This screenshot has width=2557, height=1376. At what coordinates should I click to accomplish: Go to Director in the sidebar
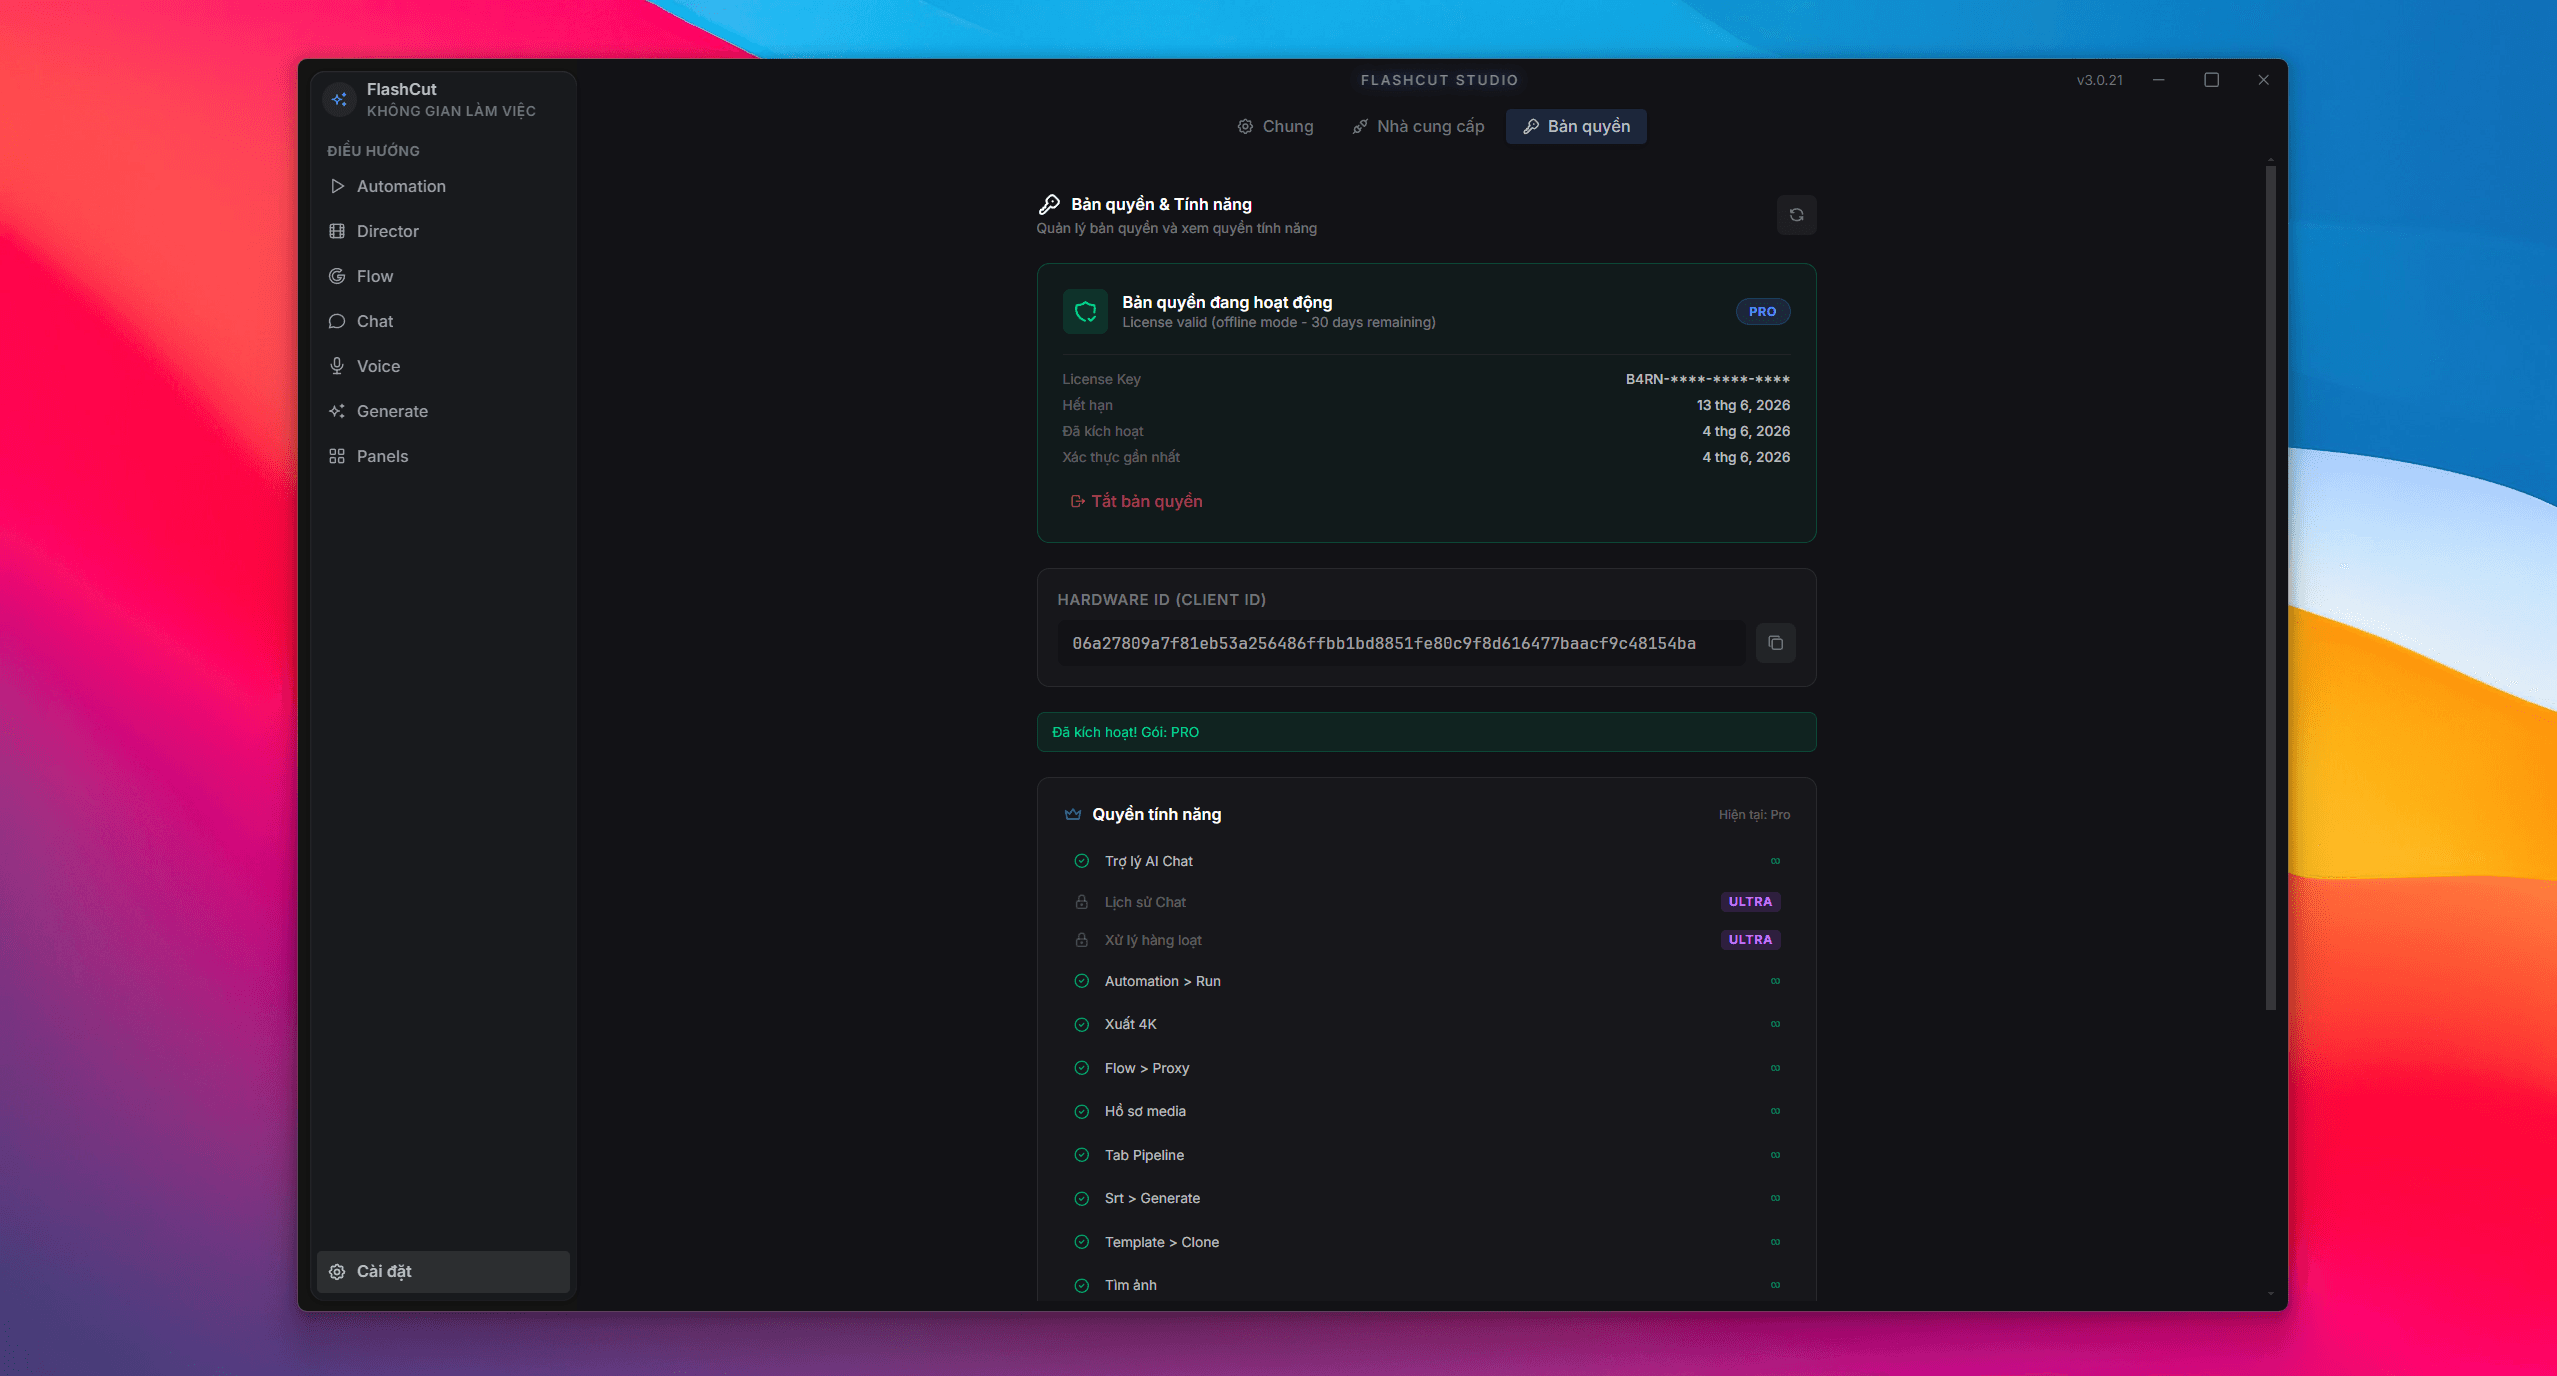point(443,231)
